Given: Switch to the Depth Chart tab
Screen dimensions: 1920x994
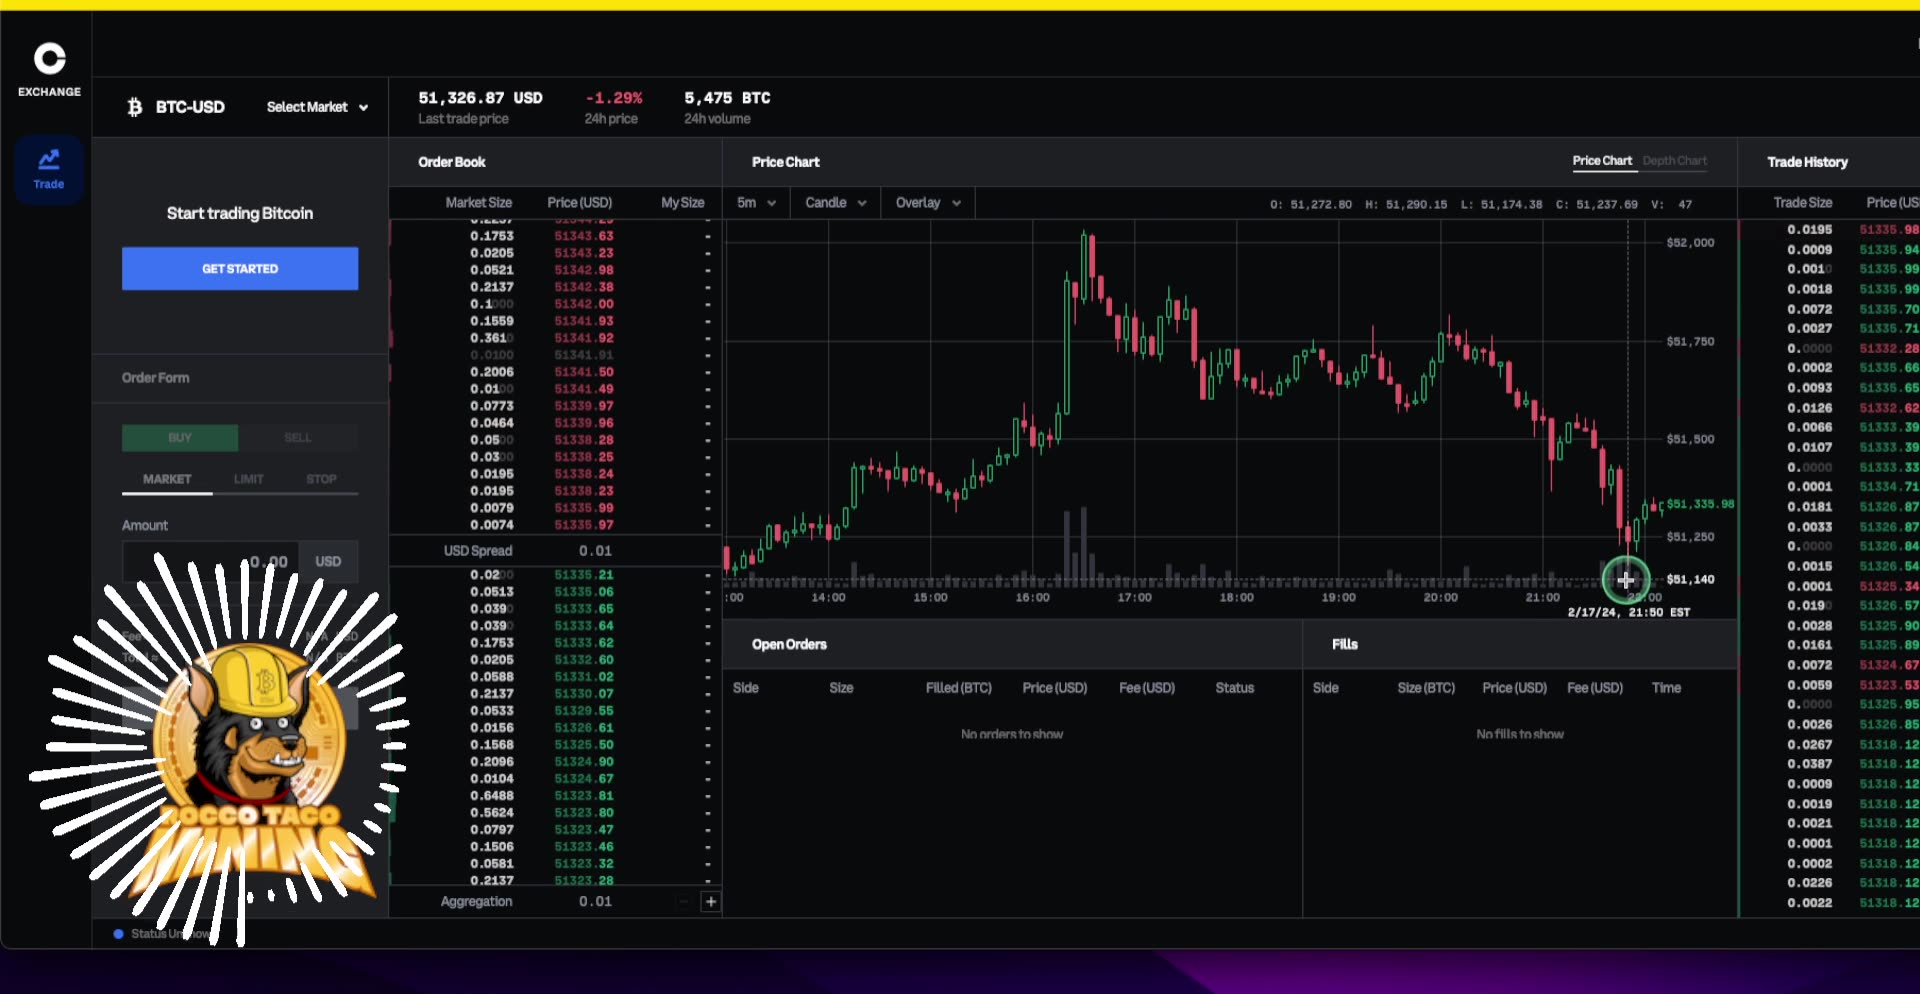Looking at the screenshot, I should click(1675, 161).
